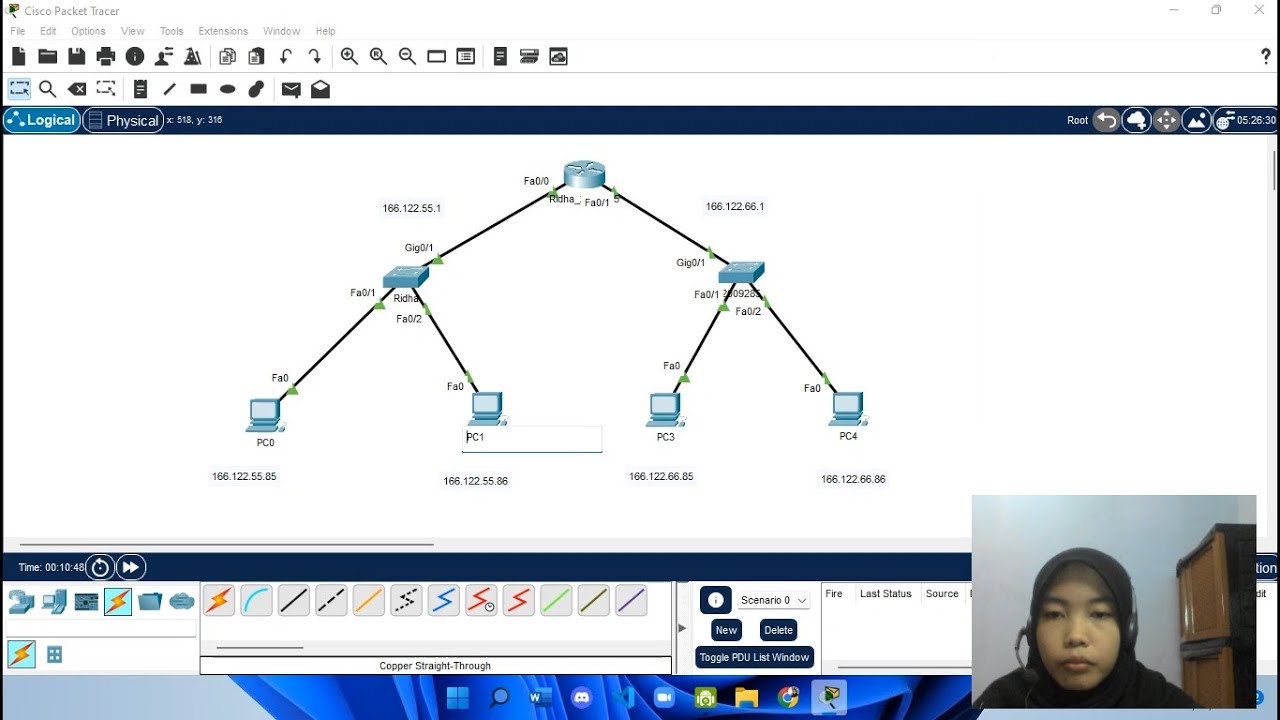Open the Activity Wizard icon
Image resolution: width=1280 pixels, height=720 pixels.
(193, 57)
